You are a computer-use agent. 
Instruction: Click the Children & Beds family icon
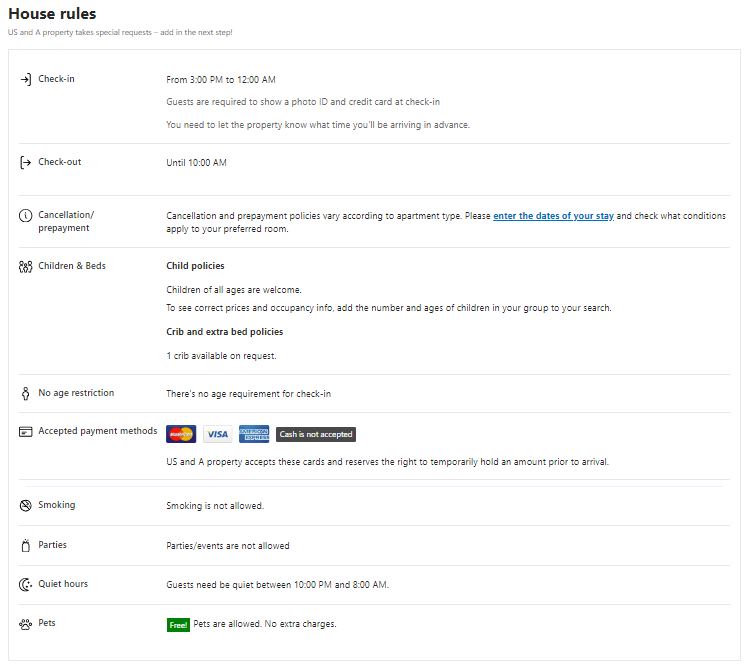point(26,267)
